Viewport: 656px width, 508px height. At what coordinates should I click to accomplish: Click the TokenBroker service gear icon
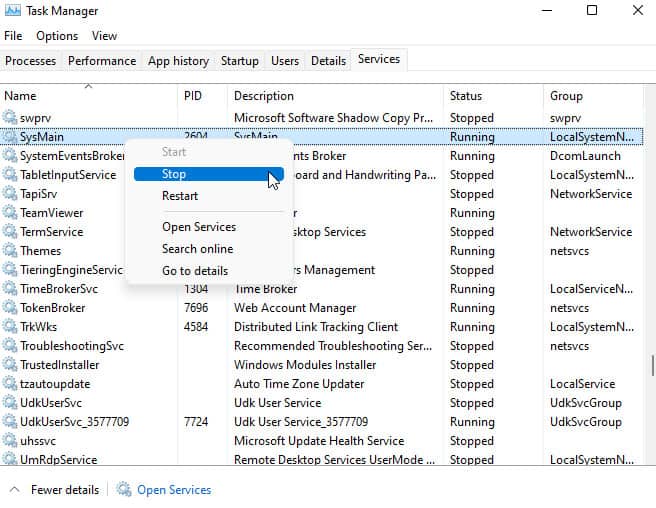(x=11, y=308)
